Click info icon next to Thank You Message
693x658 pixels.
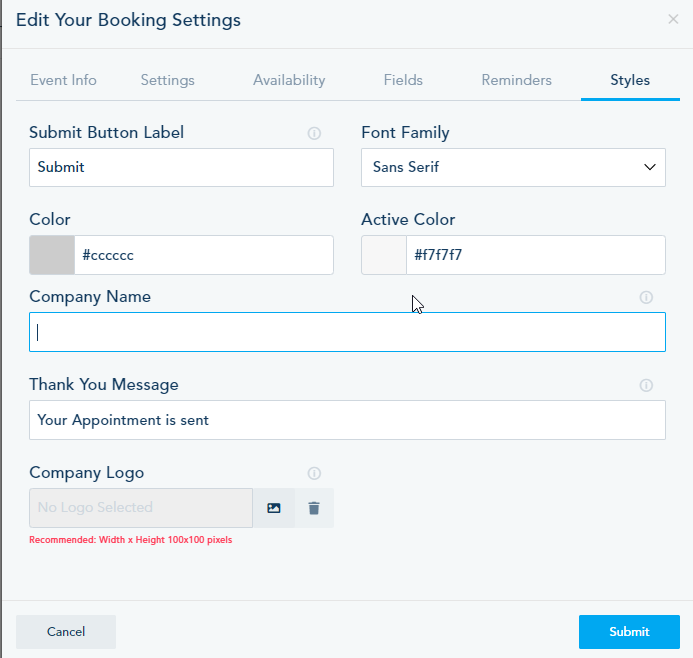646,385
